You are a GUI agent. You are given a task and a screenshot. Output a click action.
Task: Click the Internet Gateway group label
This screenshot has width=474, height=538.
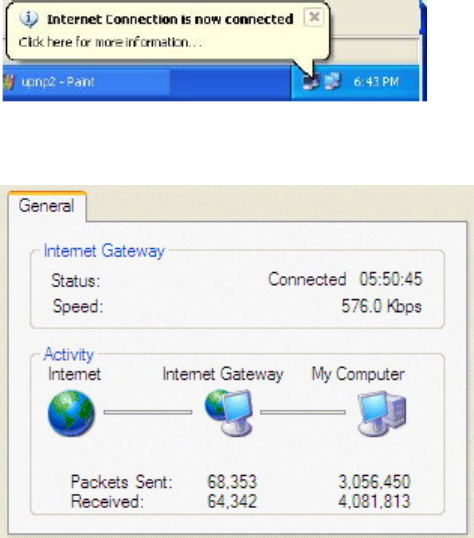(x=104, y=251)
